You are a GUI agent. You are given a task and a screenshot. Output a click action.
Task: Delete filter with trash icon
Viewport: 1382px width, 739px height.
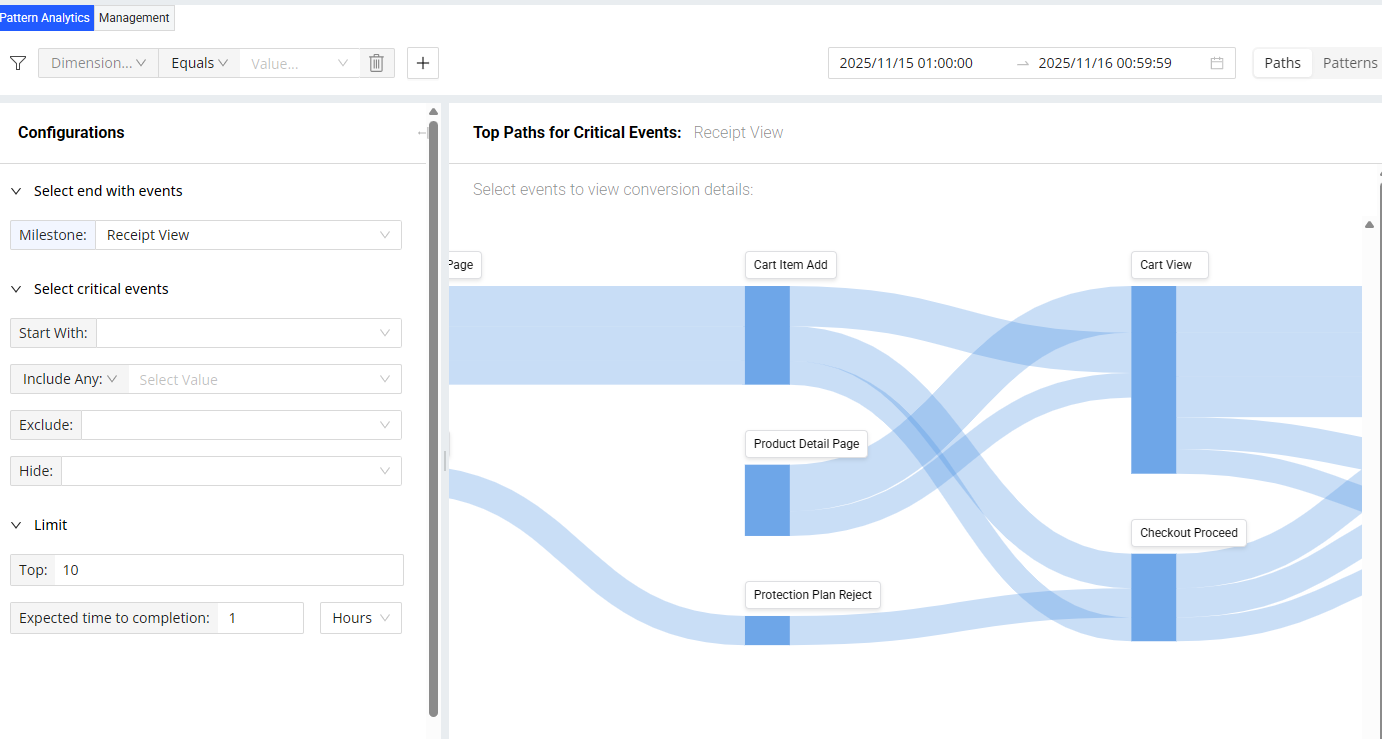[376, 63]
